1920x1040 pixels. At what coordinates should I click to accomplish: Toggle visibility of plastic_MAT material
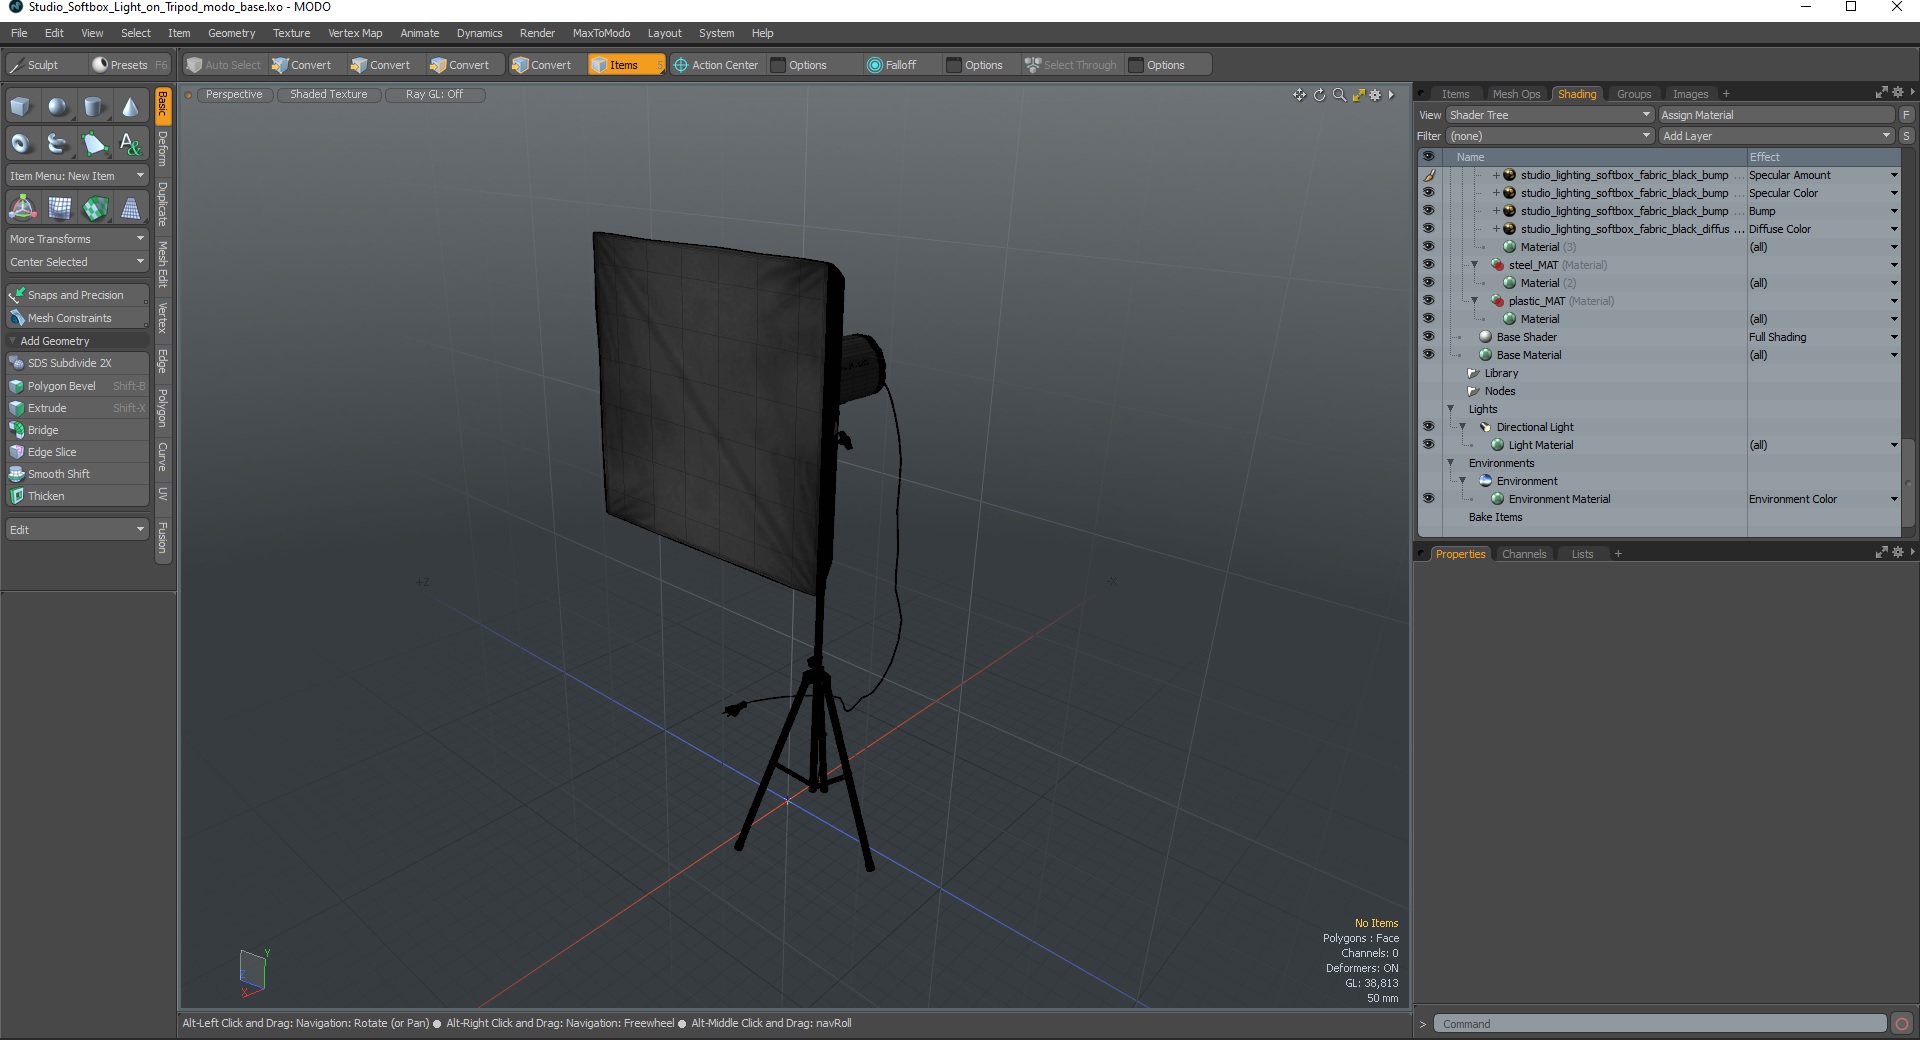[x=1428, y=301]
